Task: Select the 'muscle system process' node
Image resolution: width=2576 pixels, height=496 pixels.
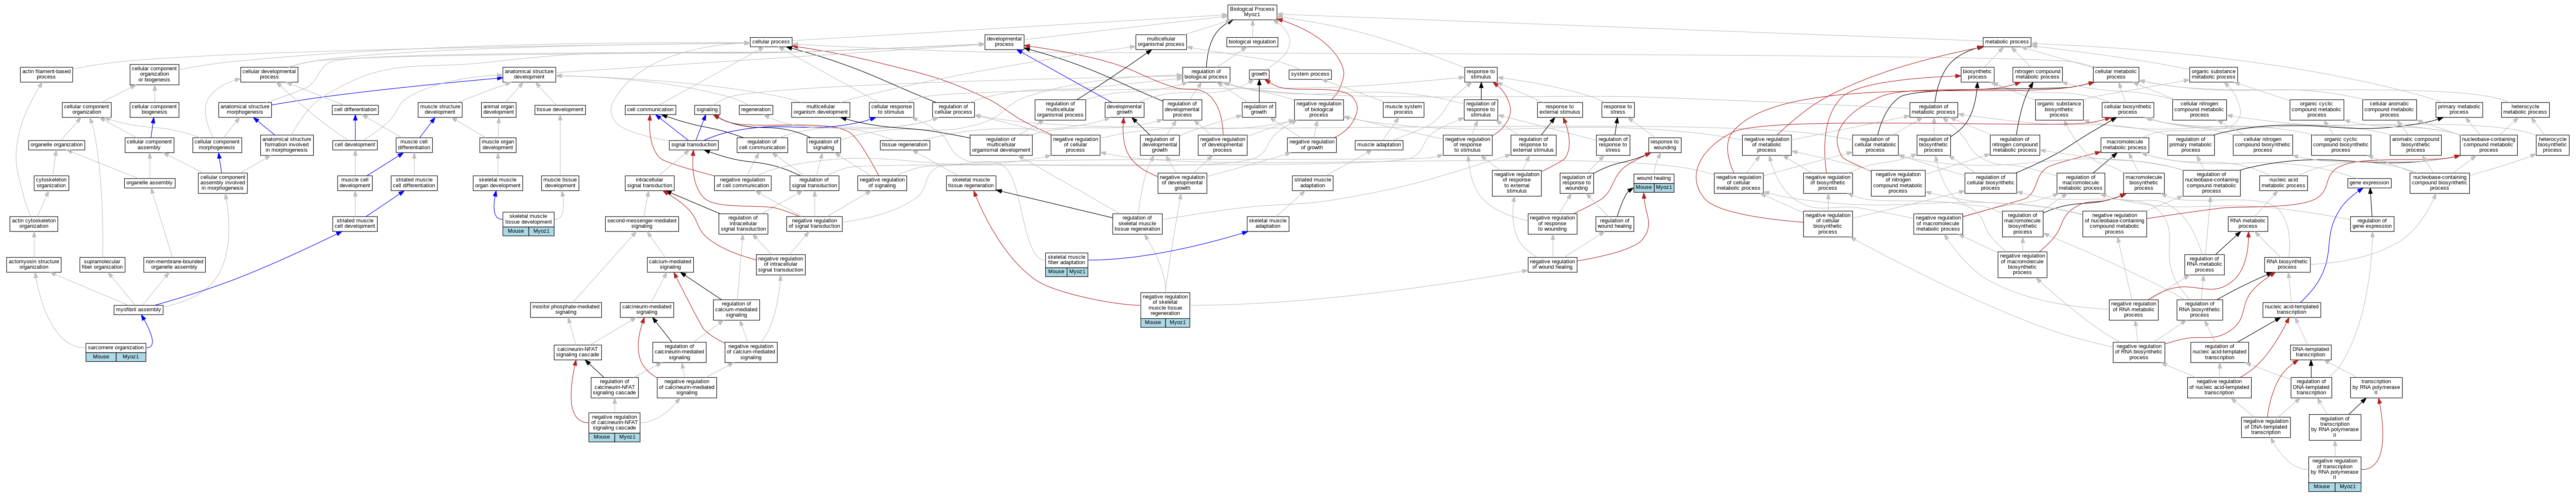Action: tap(1404, 109)
